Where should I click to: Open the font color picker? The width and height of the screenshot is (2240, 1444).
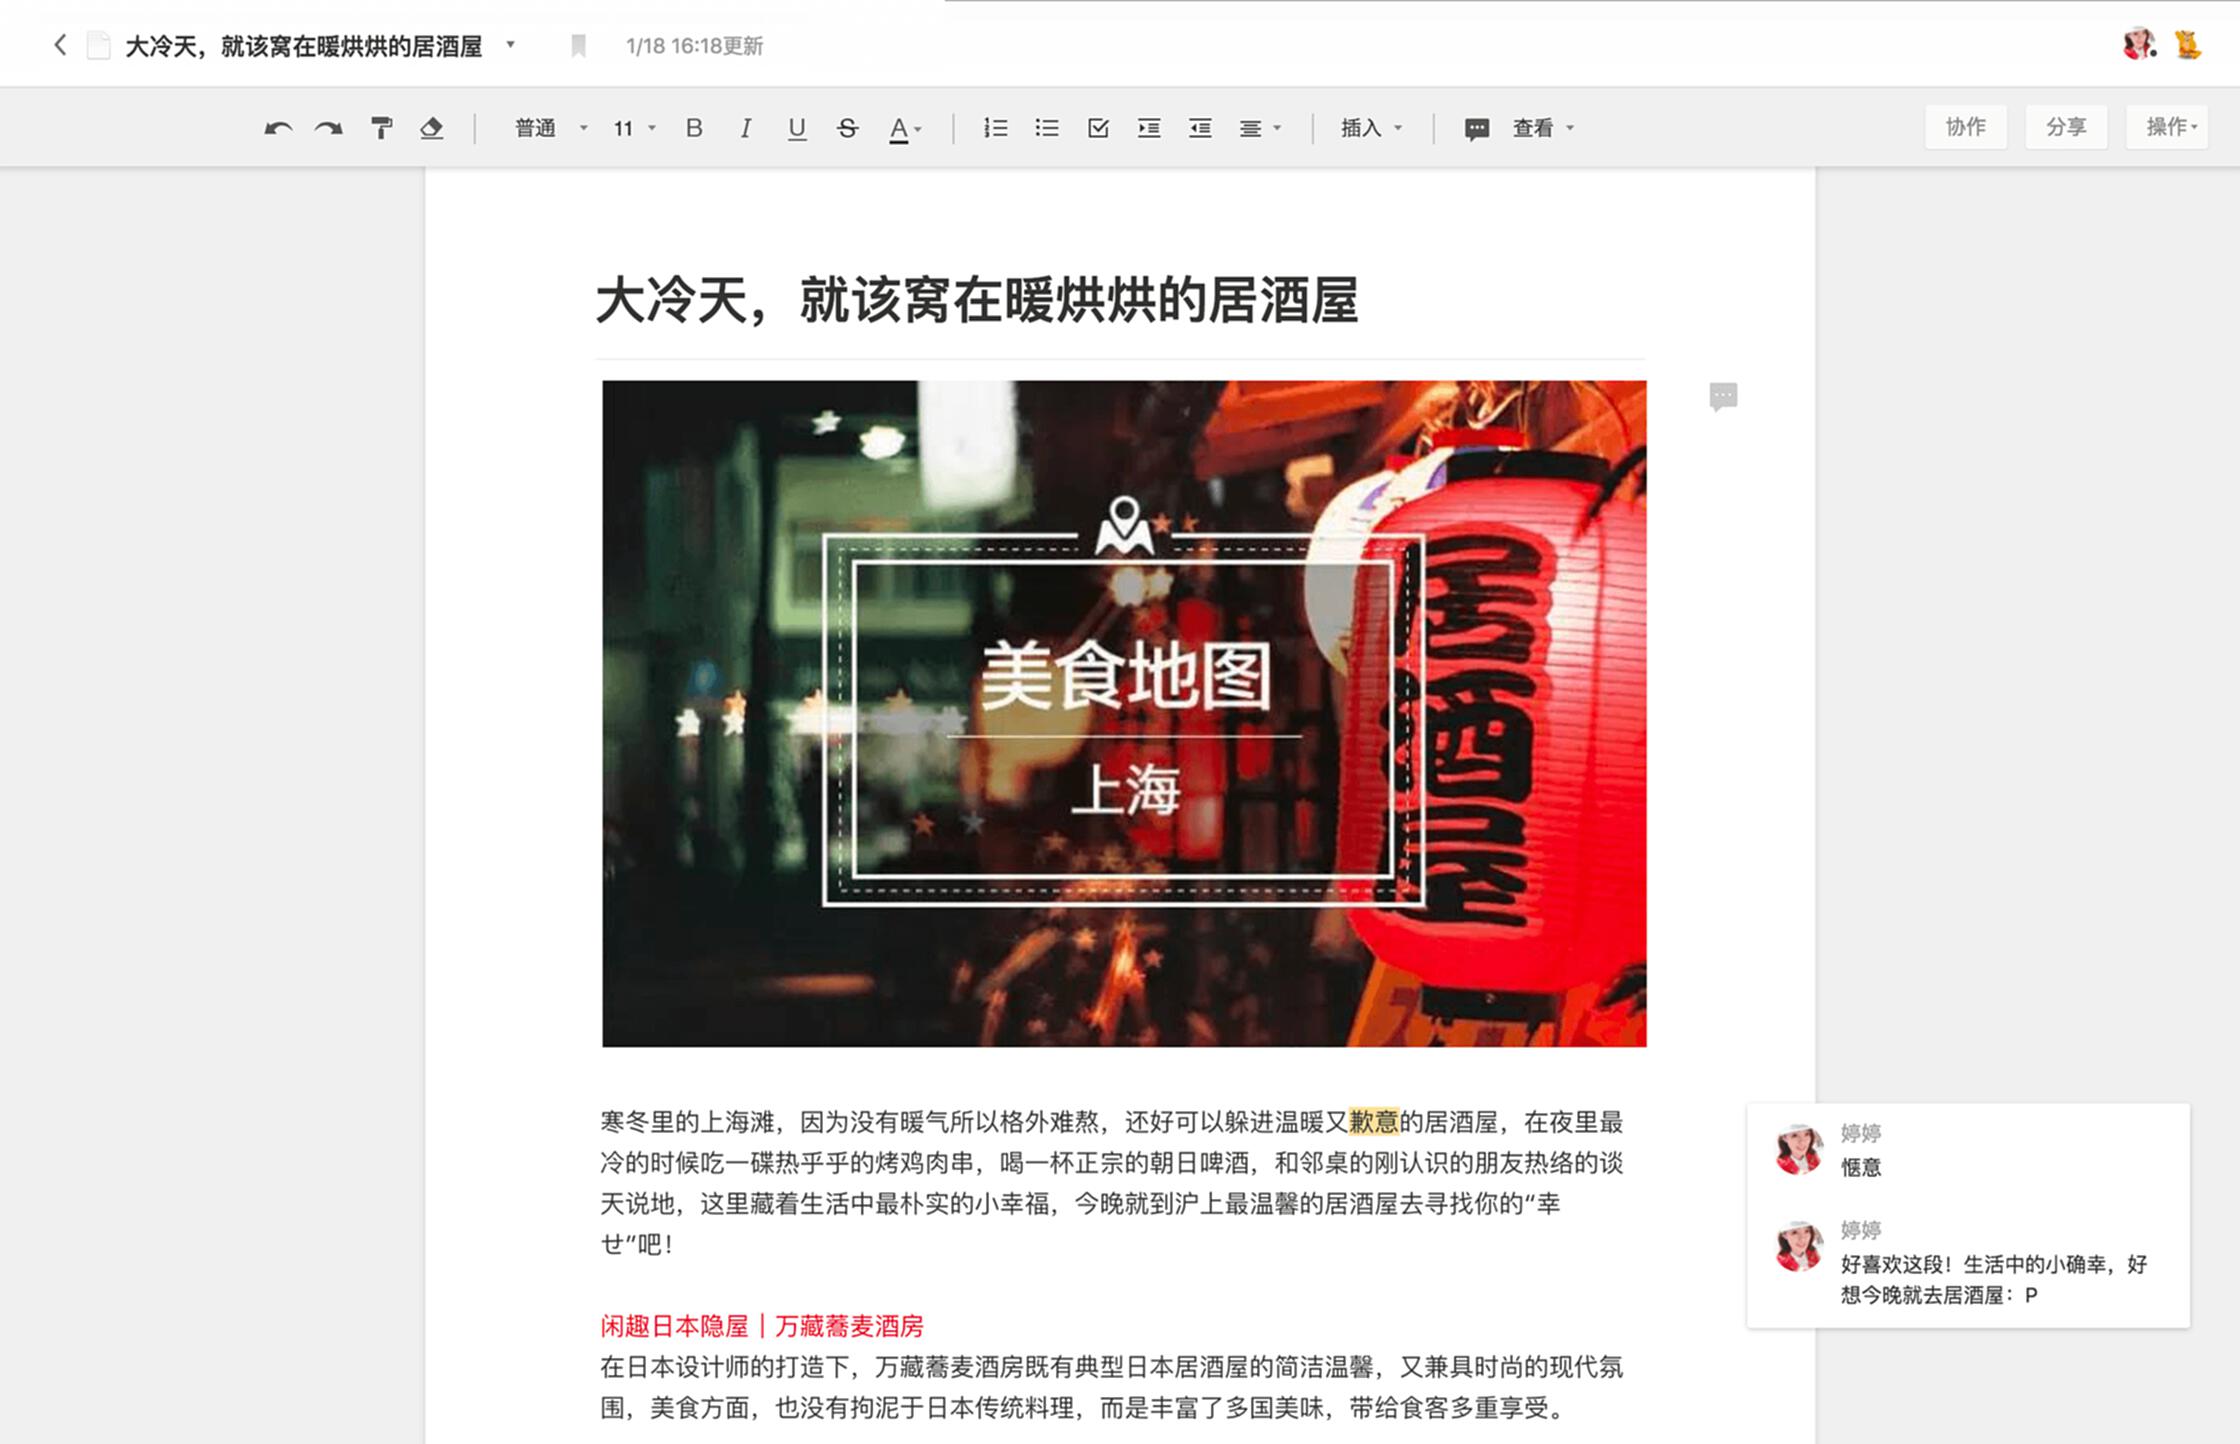point(905,128)
